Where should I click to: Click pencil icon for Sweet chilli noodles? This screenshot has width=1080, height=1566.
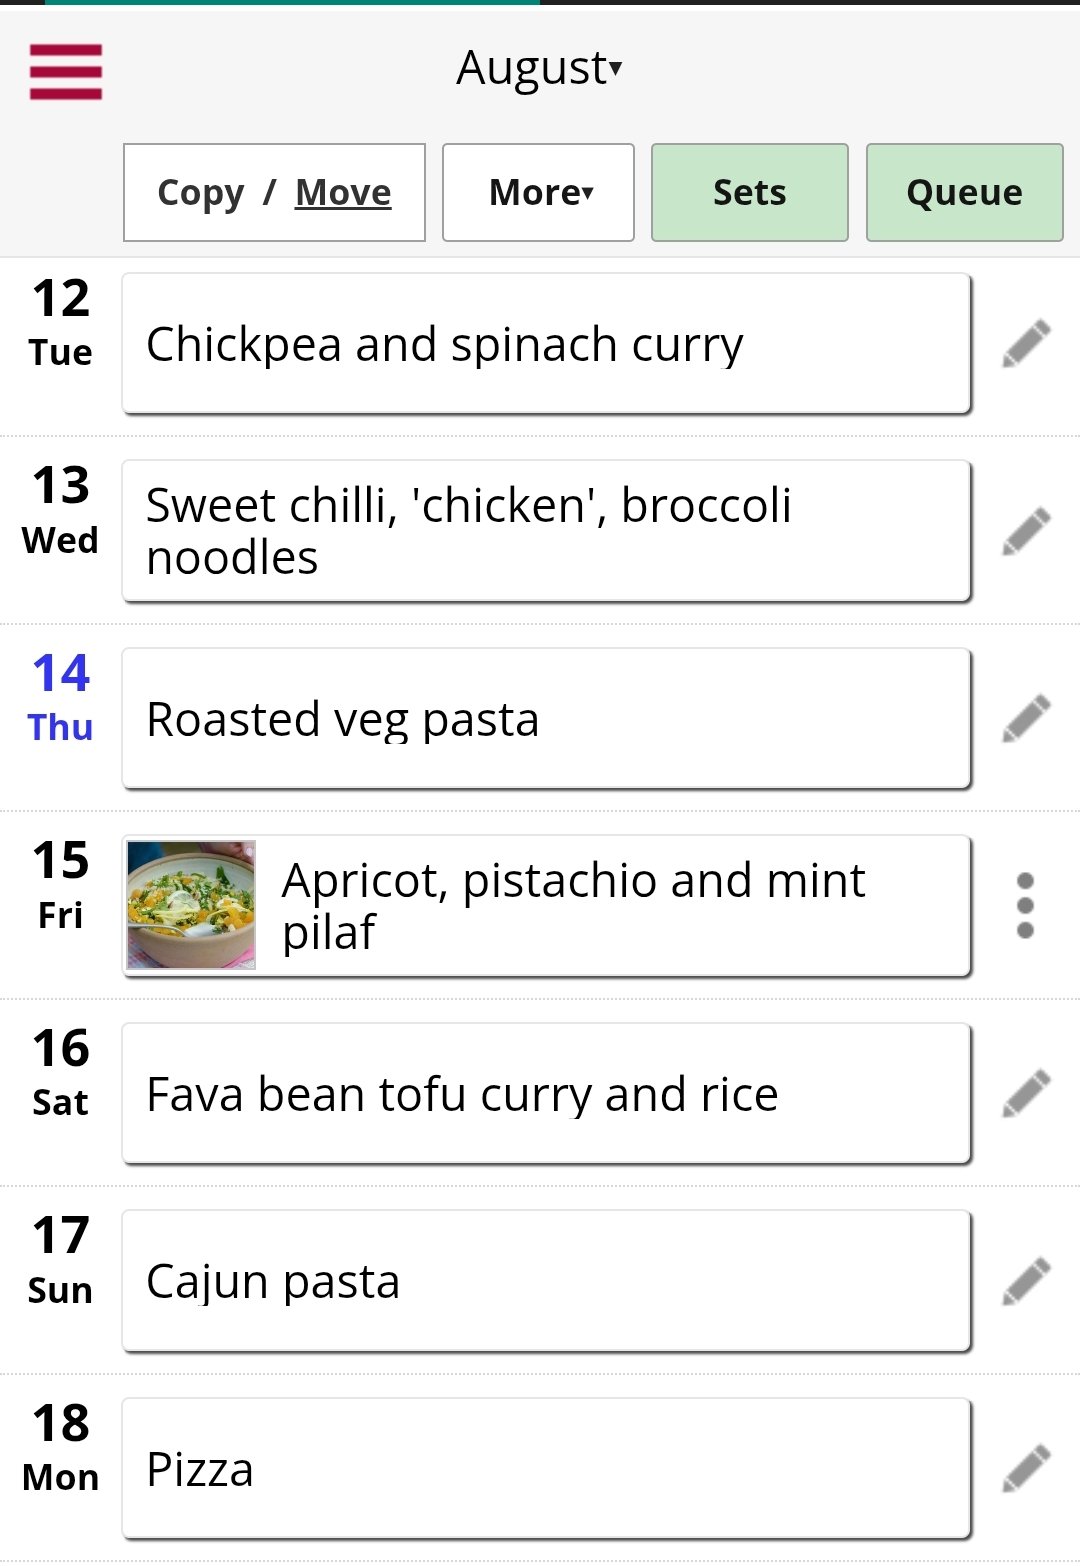[1026, 531]
